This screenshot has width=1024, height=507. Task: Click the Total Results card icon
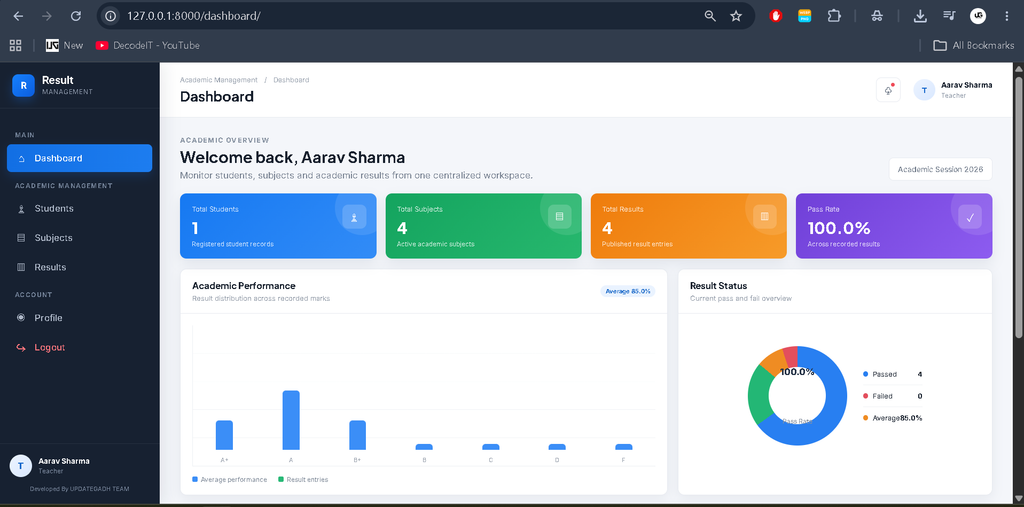pos(765,217)
